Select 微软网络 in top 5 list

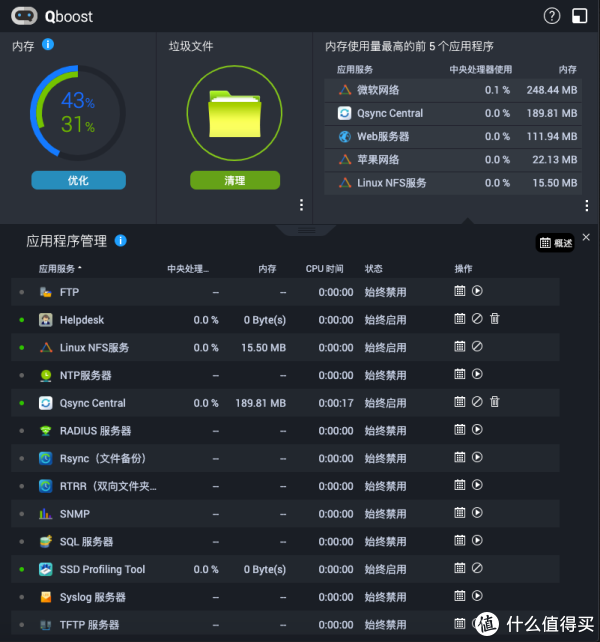[x=453, y=90]
